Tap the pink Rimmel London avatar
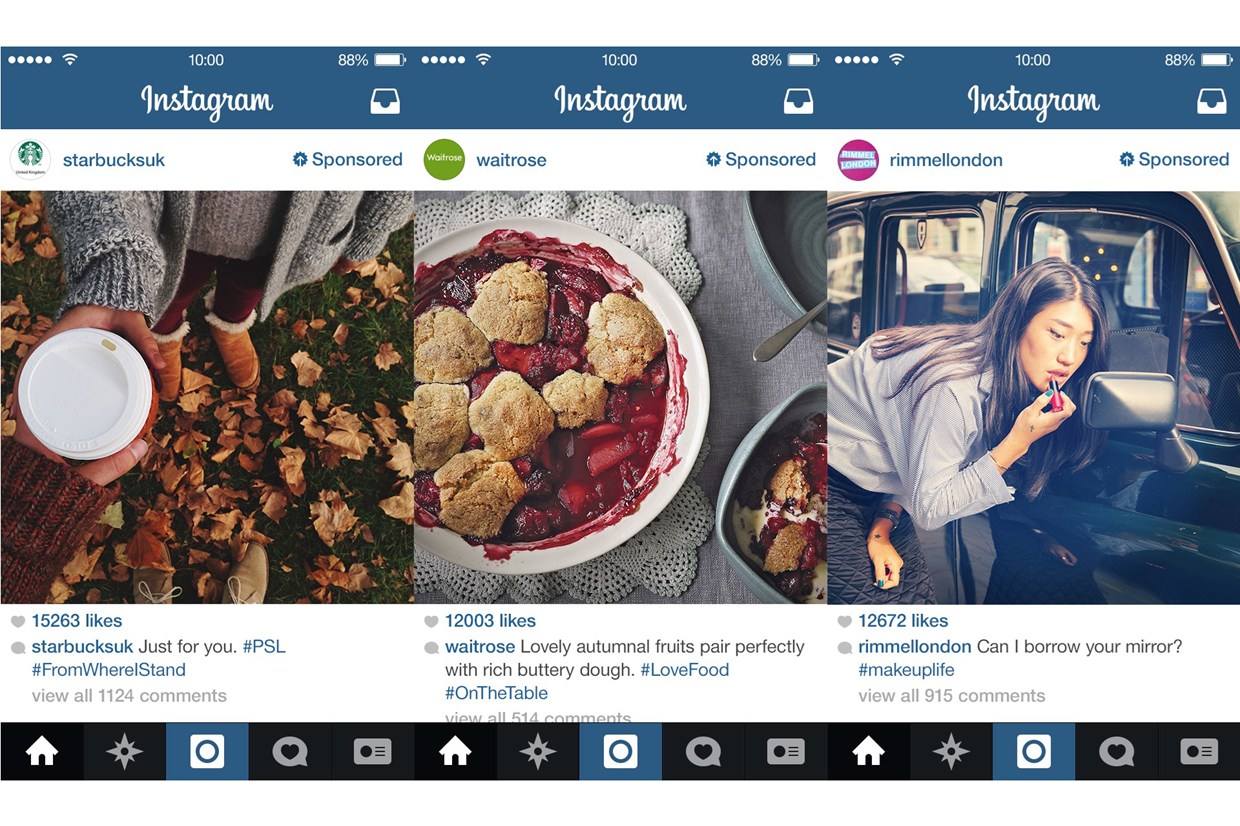 point(857,160)
